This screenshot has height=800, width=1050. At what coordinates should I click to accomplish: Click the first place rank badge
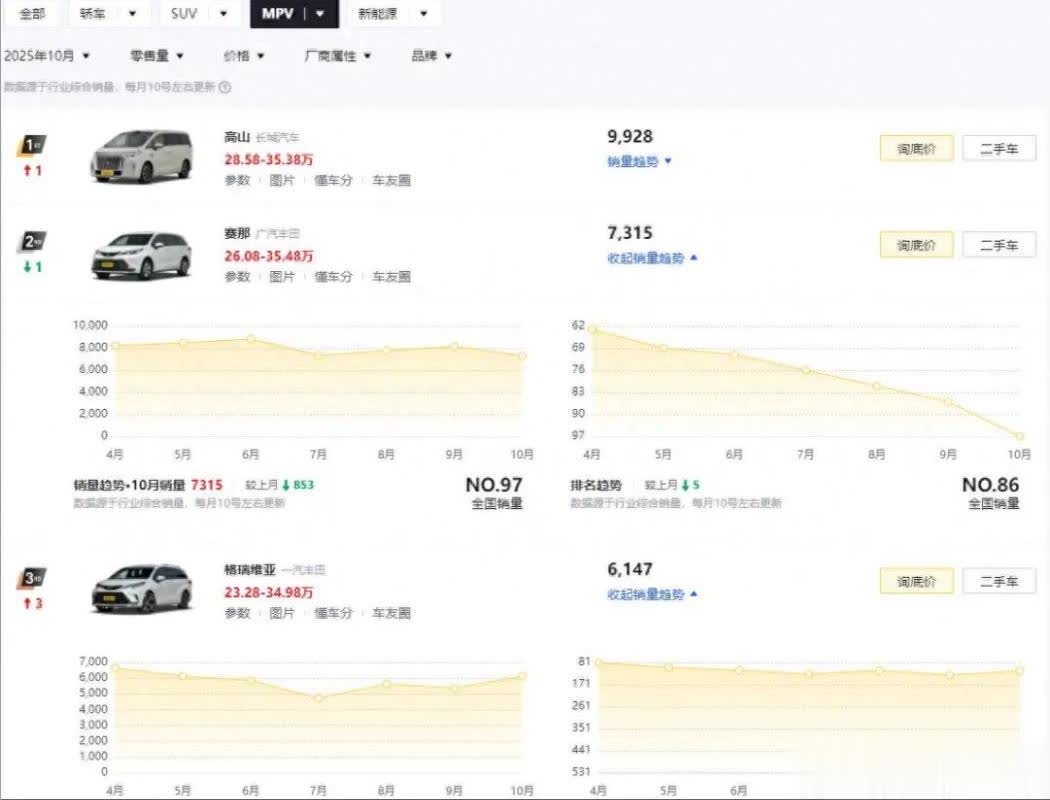coord(32,146)
